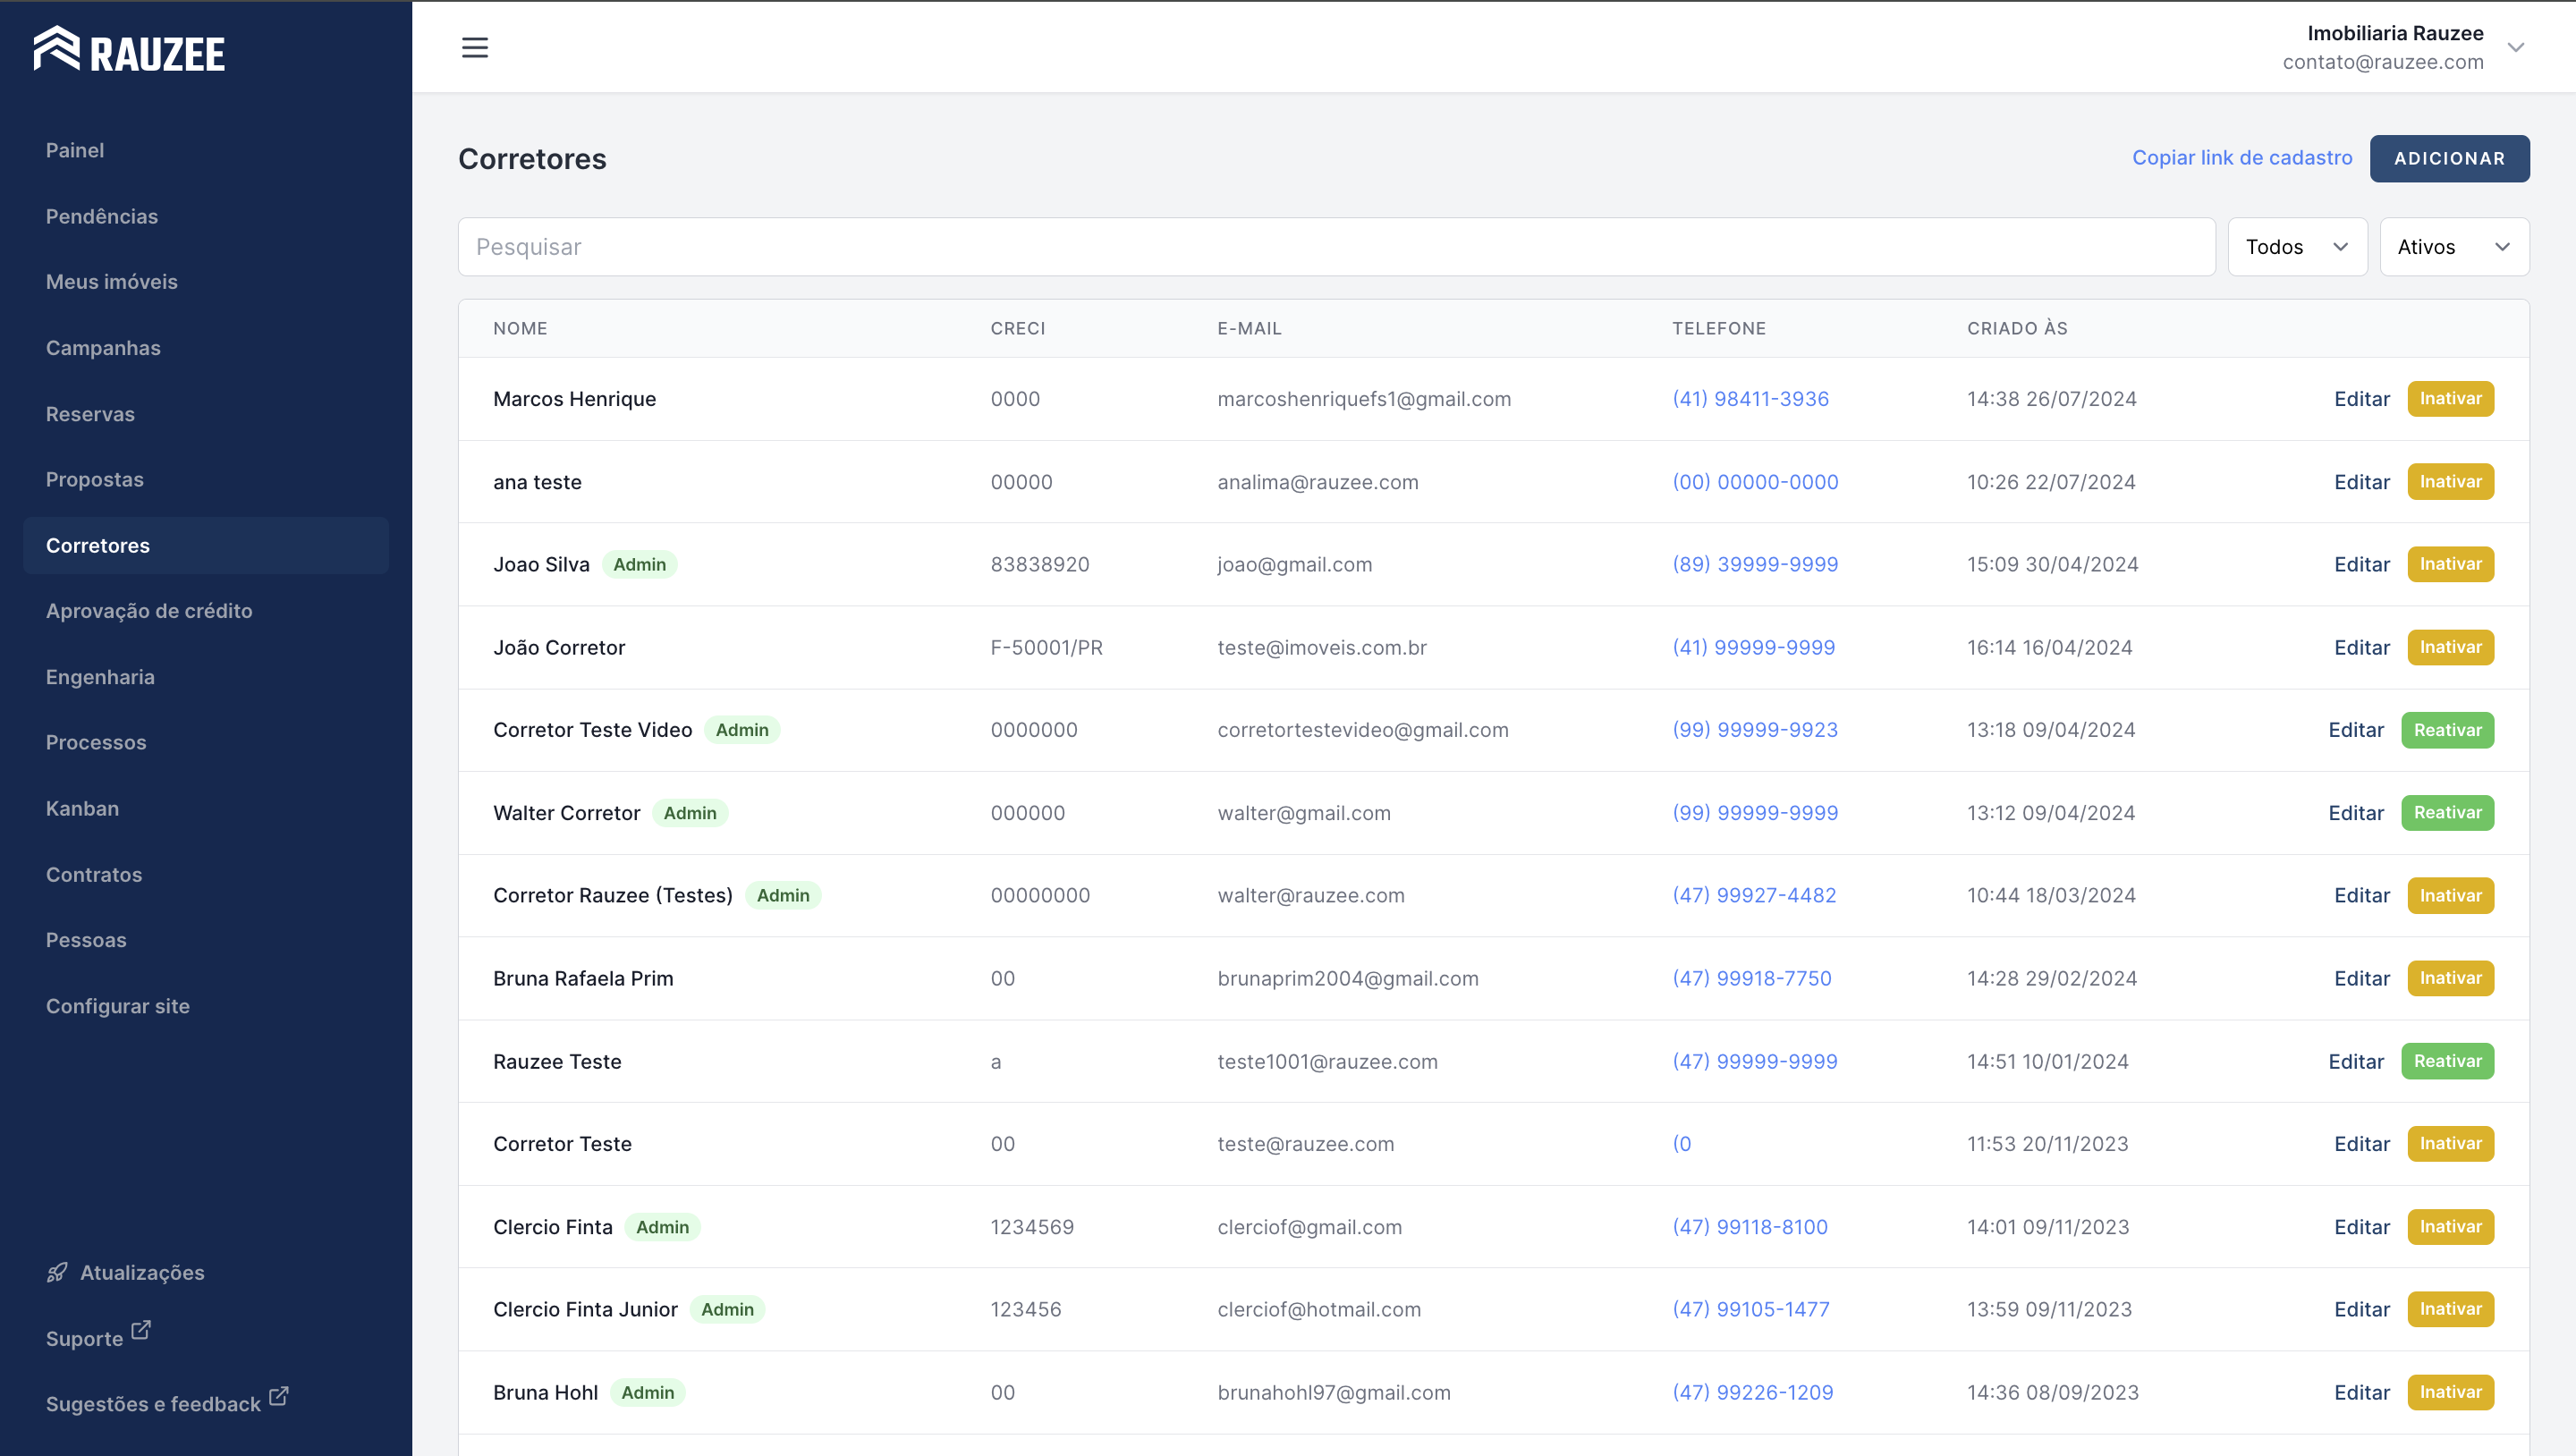2576x1456 pixels.
Task: Navigate to Campanhas
Action: 103,348
